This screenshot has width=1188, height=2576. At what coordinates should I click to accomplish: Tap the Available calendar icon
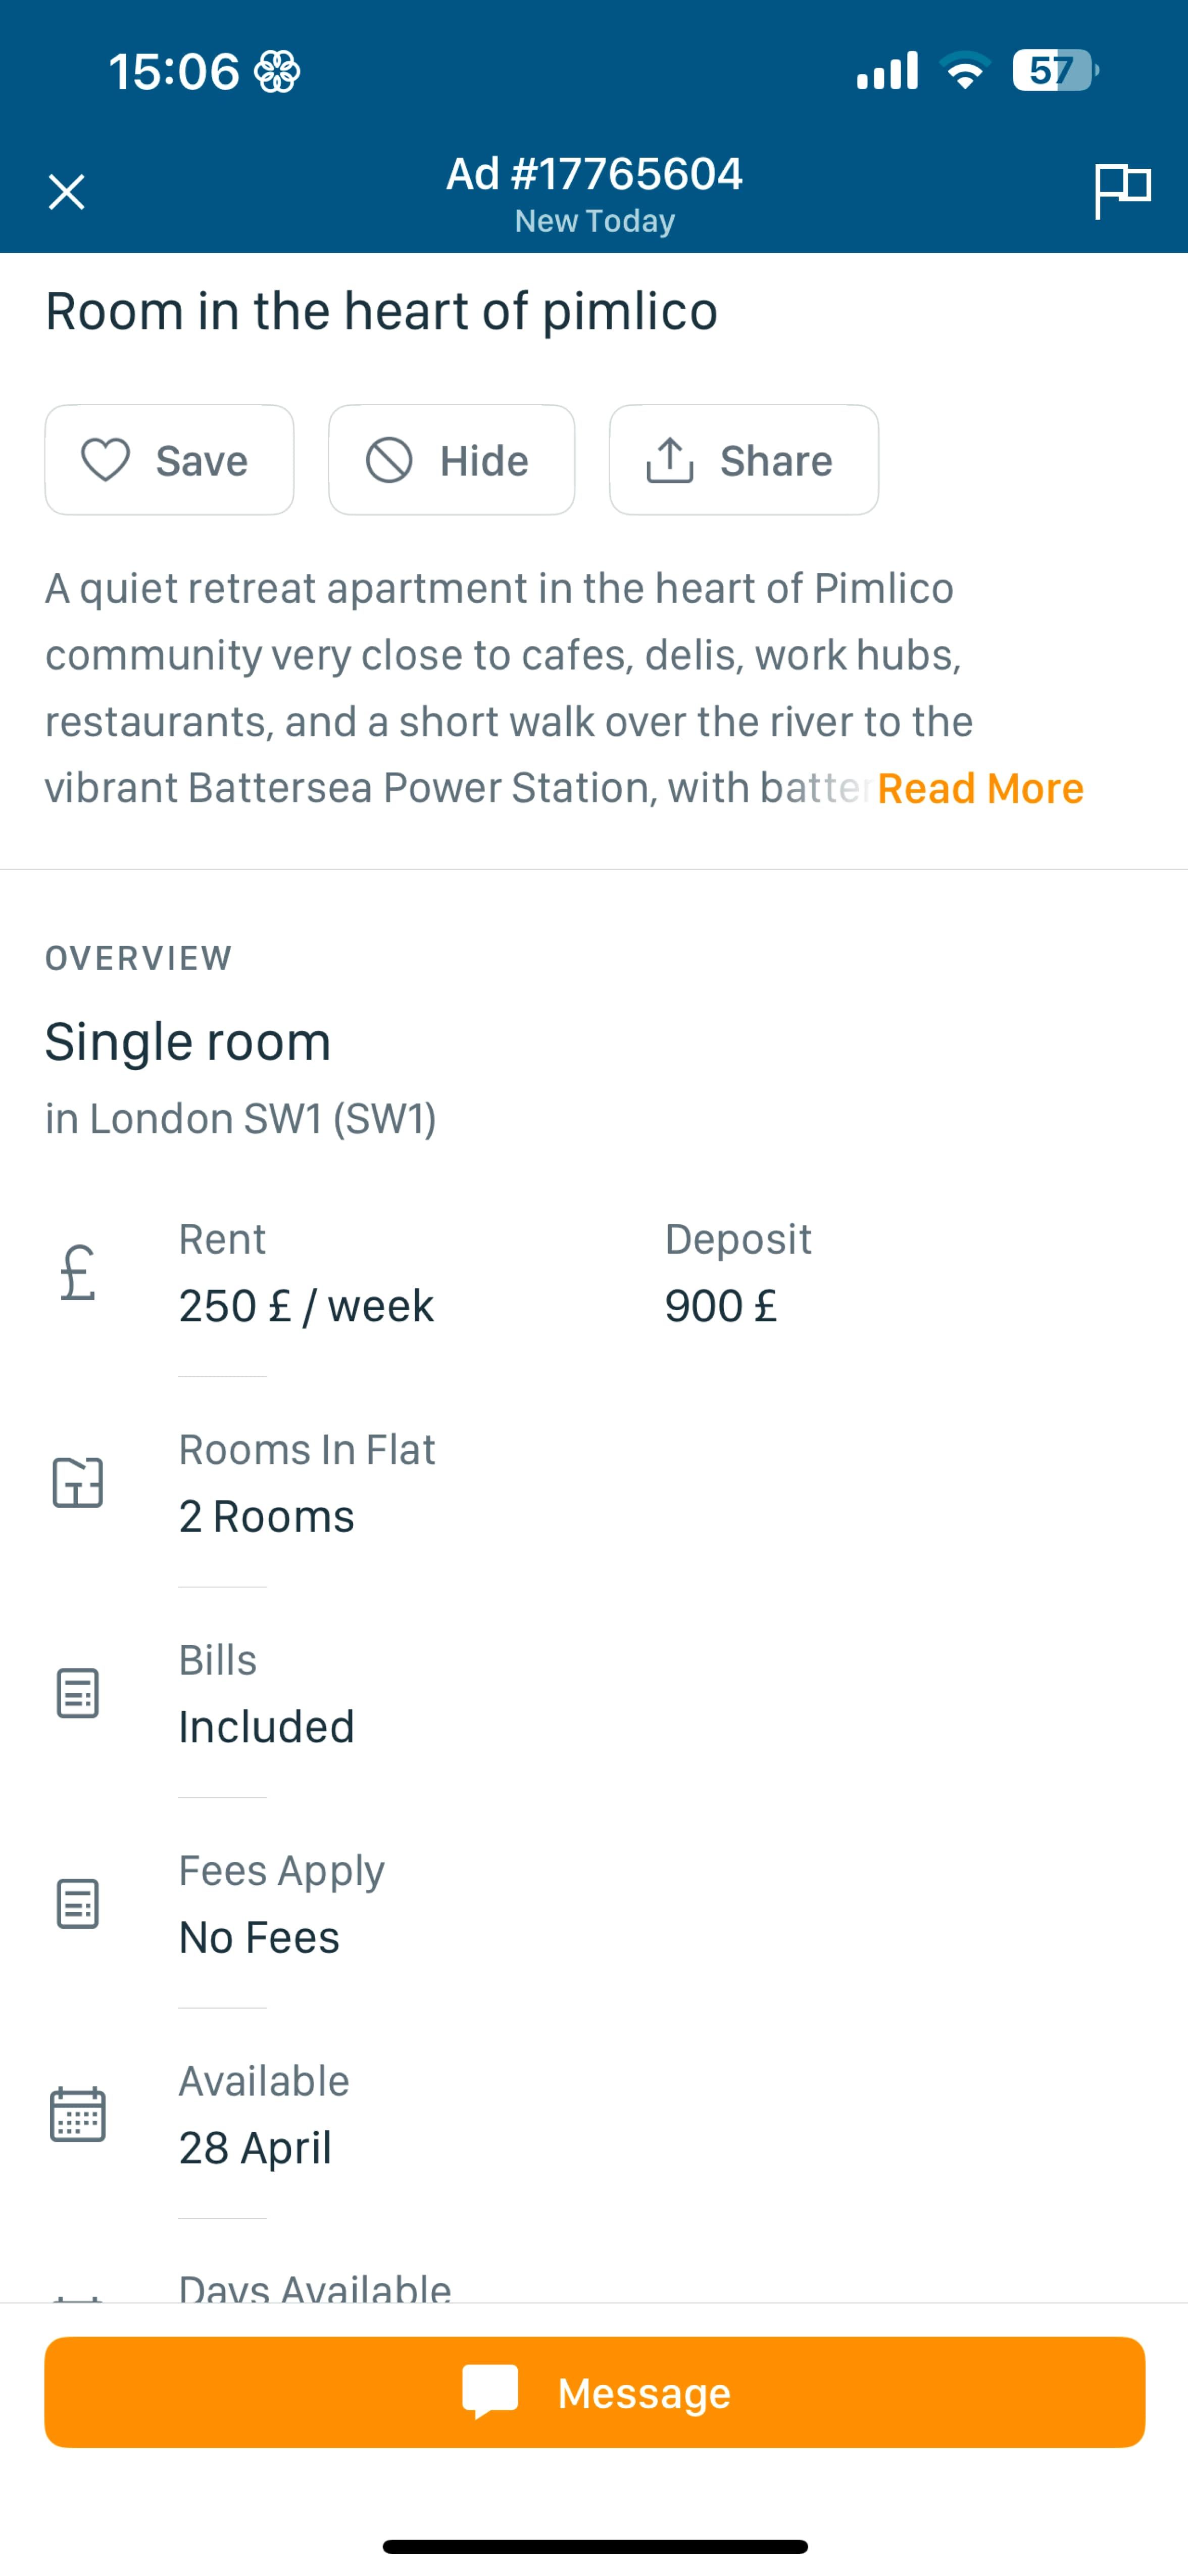coord(77,2114)
